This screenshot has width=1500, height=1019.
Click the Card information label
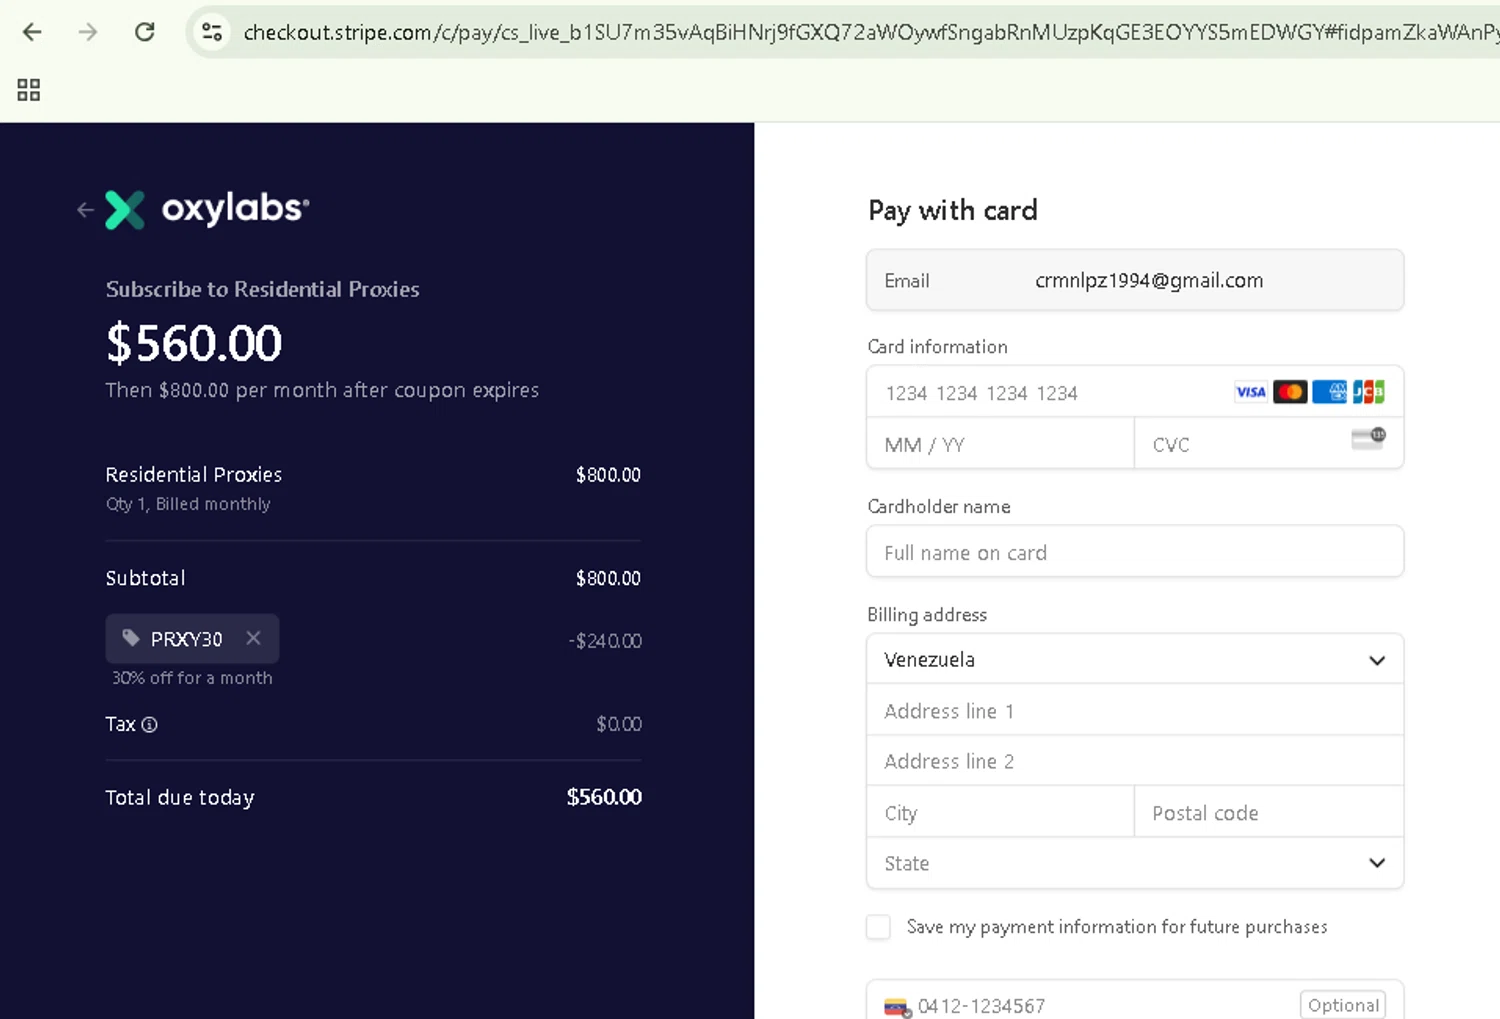point(937,346)
